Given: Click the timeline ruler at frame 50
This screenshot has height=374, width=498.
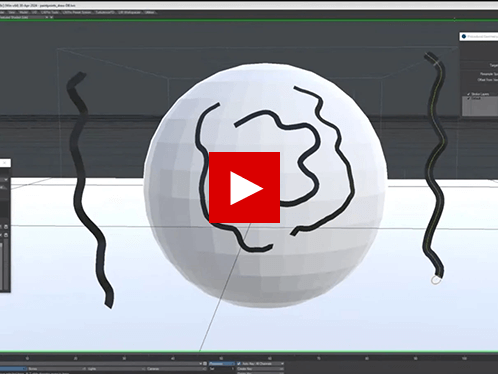Looking at the screenshot, I should click(221, 358).
